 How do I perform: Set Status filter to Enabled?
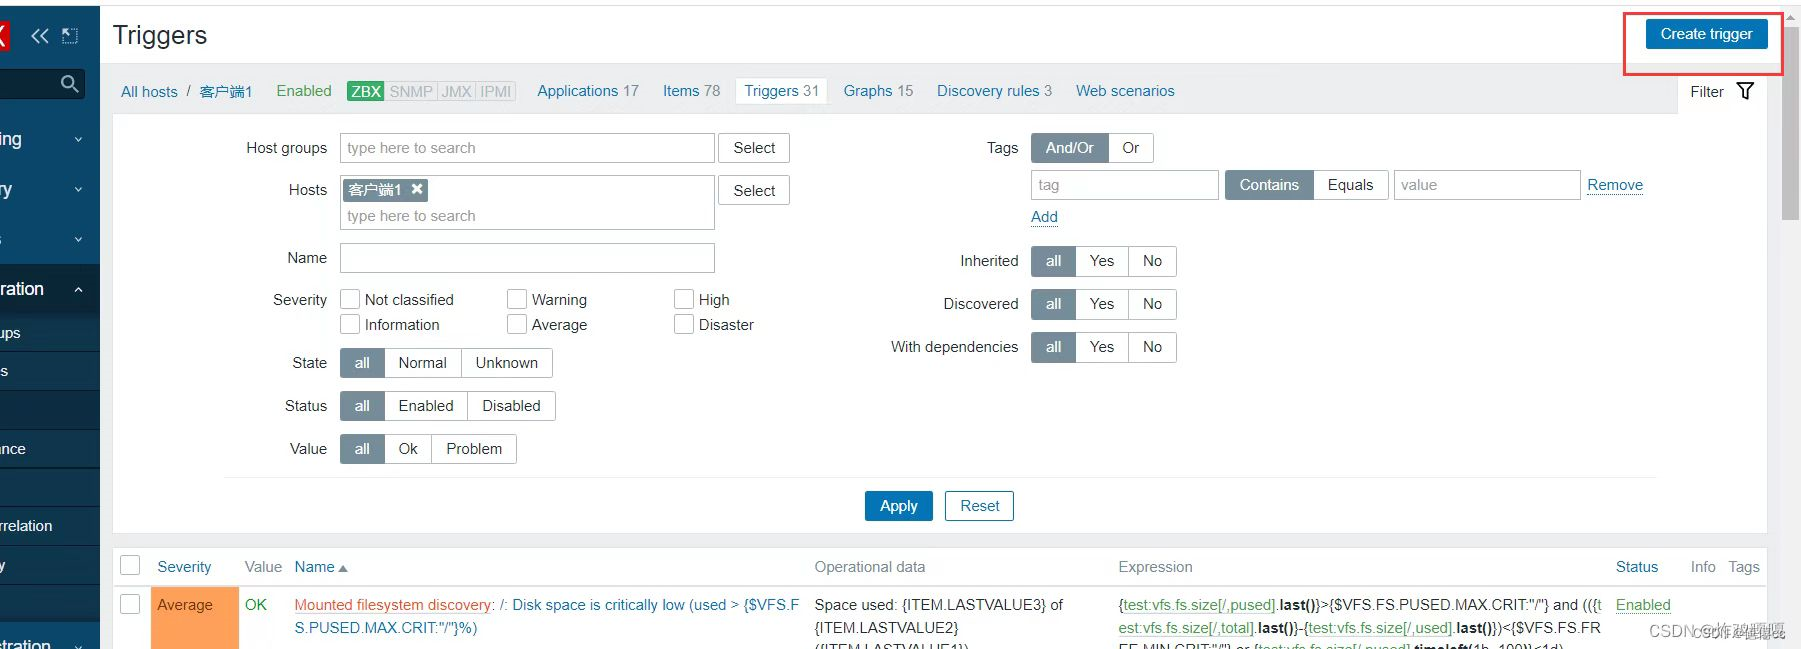tap(426, 406)
